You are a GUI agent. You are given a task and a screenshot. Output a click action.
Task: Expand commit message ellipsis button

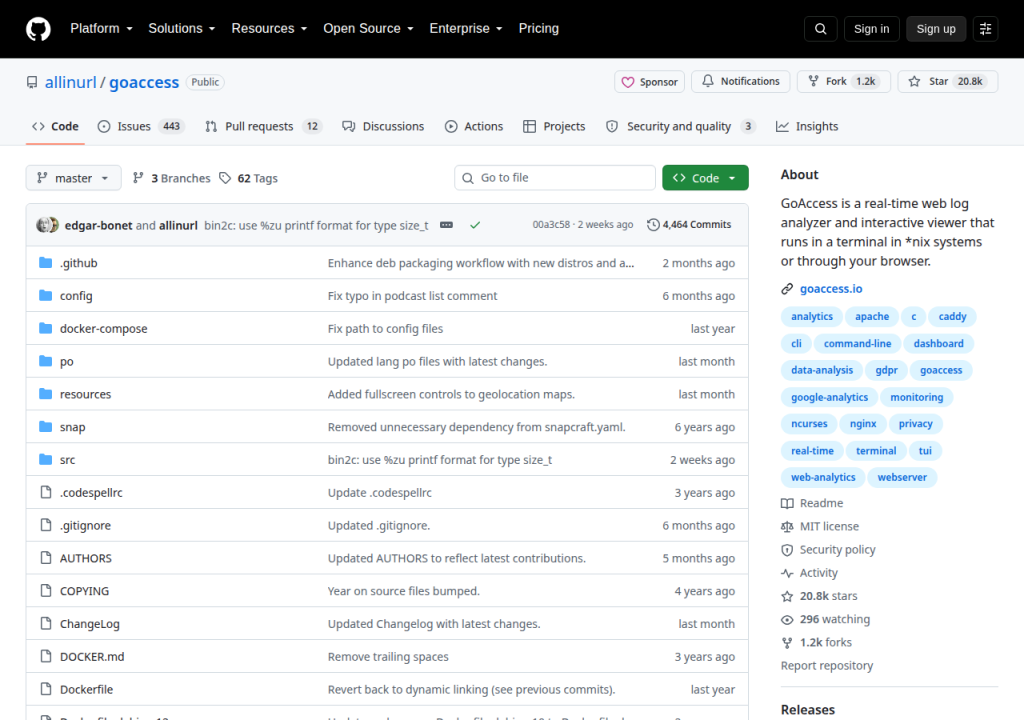pyautogui.click(x=446, y=225)
